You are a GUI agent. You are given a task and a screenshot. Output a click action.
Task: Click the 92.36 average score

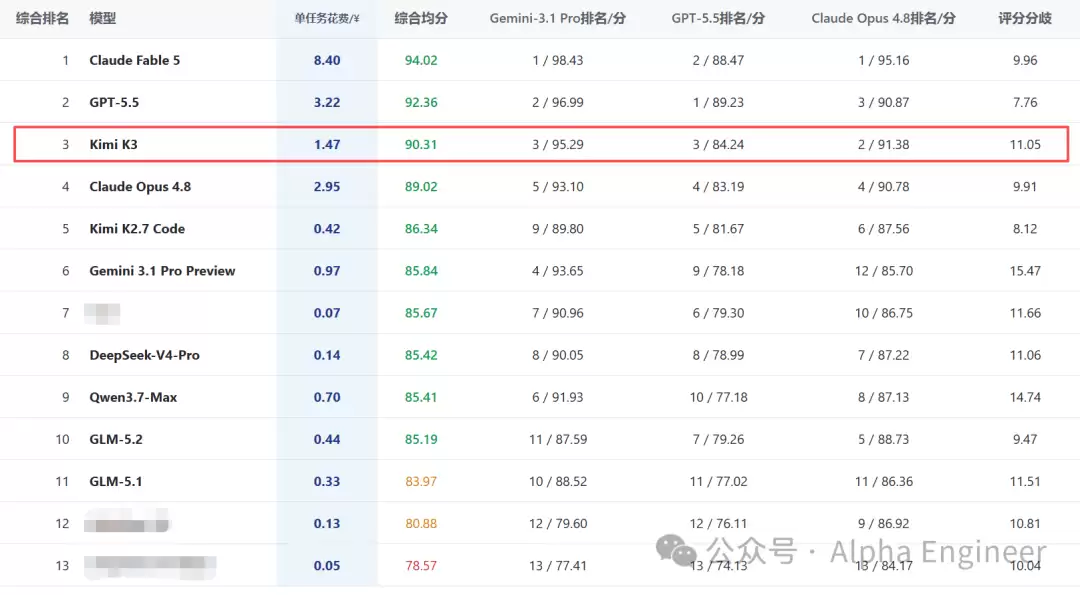tap(421, 103)
